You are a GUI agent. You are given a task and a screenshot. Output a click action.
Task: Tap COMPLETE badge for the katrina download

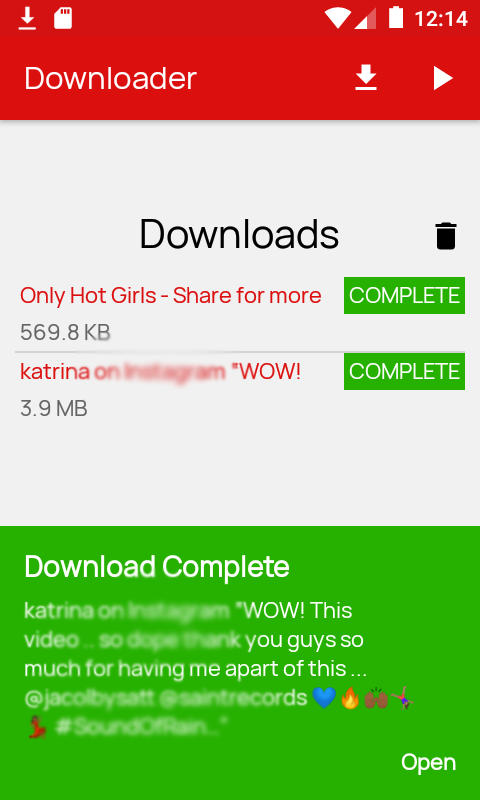pyautogui.click(x=404, y=371)
